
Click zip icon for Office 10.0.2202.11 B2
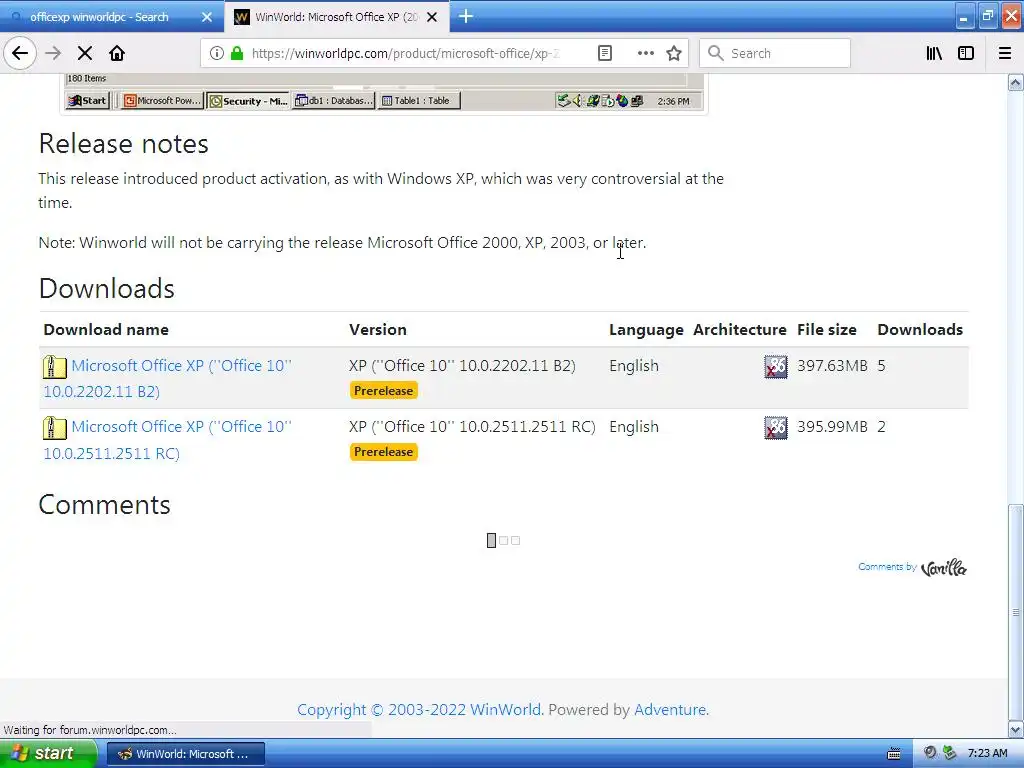coord(55,366)
